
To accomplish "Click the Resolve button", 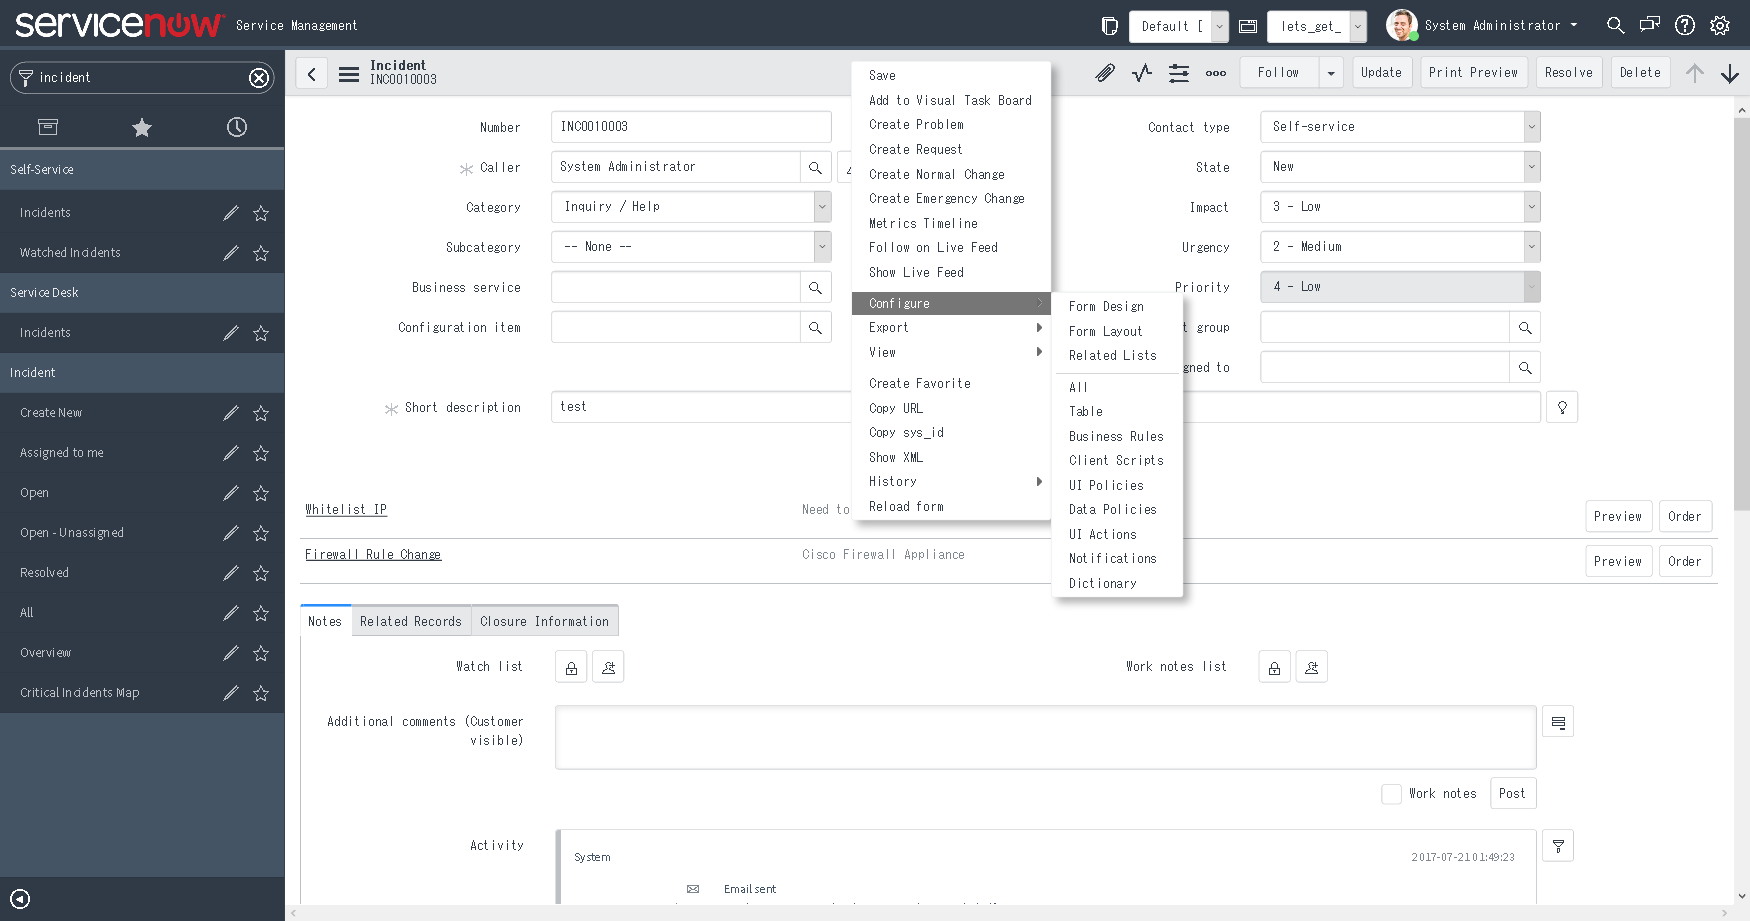I will click(x=1568, y=72).
